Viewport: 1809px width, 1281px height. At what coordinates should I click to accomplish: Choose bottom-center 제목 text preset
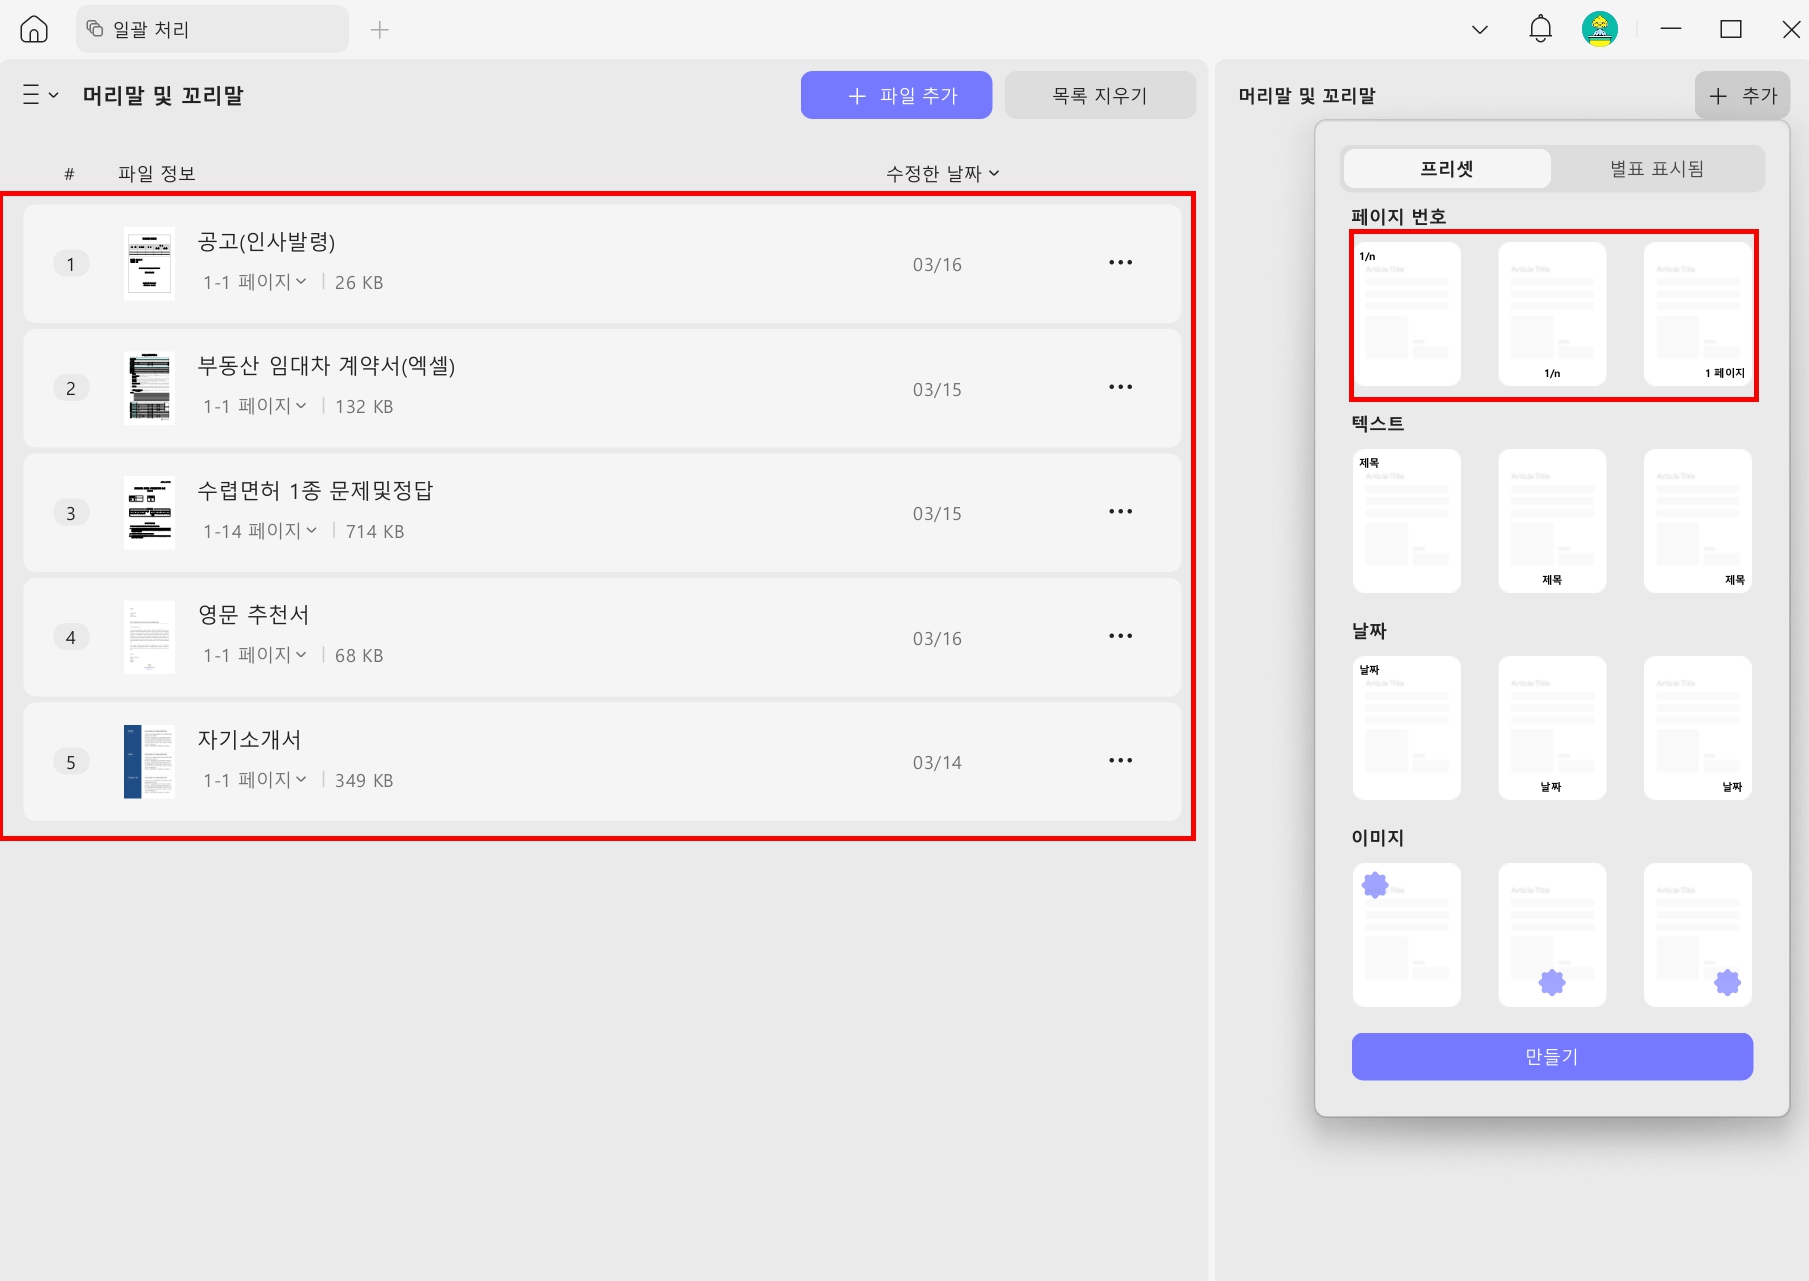[1552, 521]
